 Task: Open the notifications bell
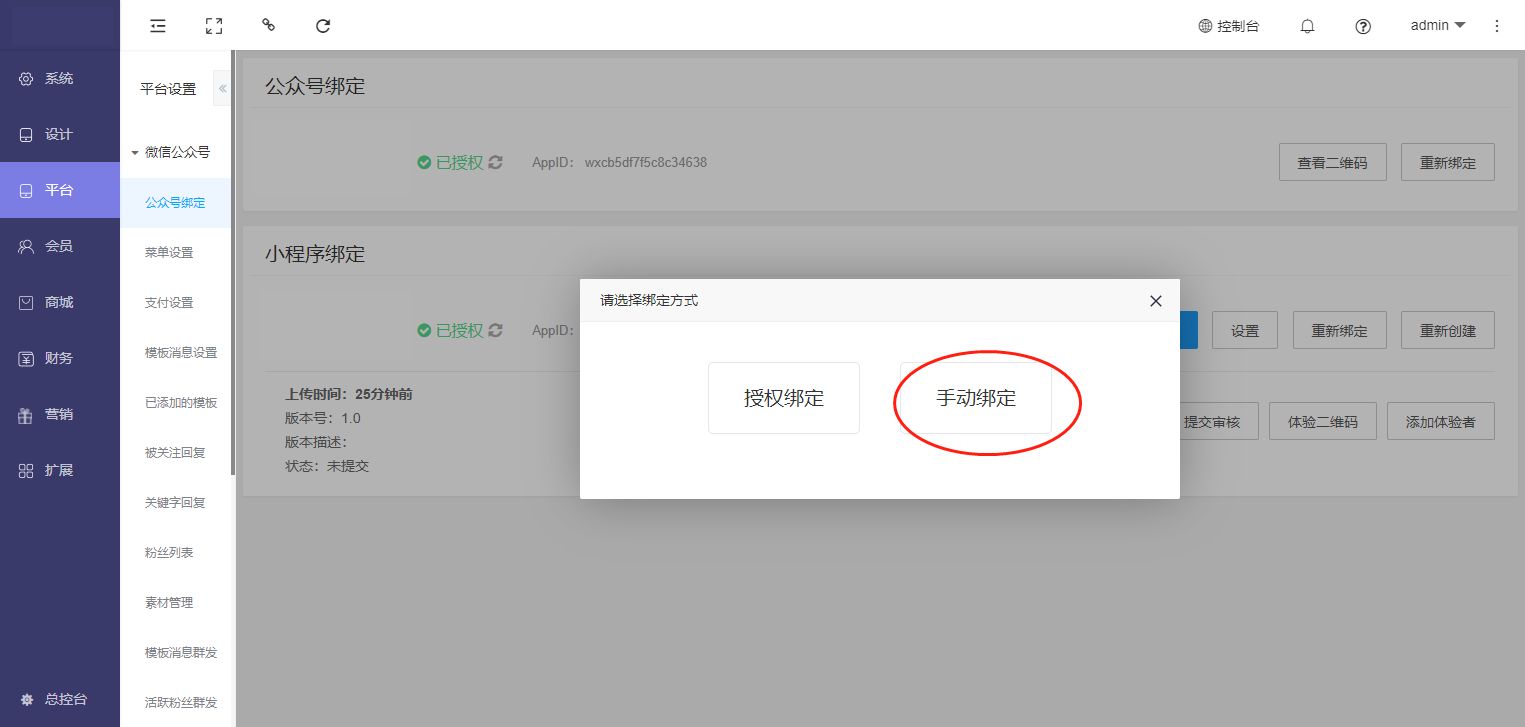point(1307,27)
